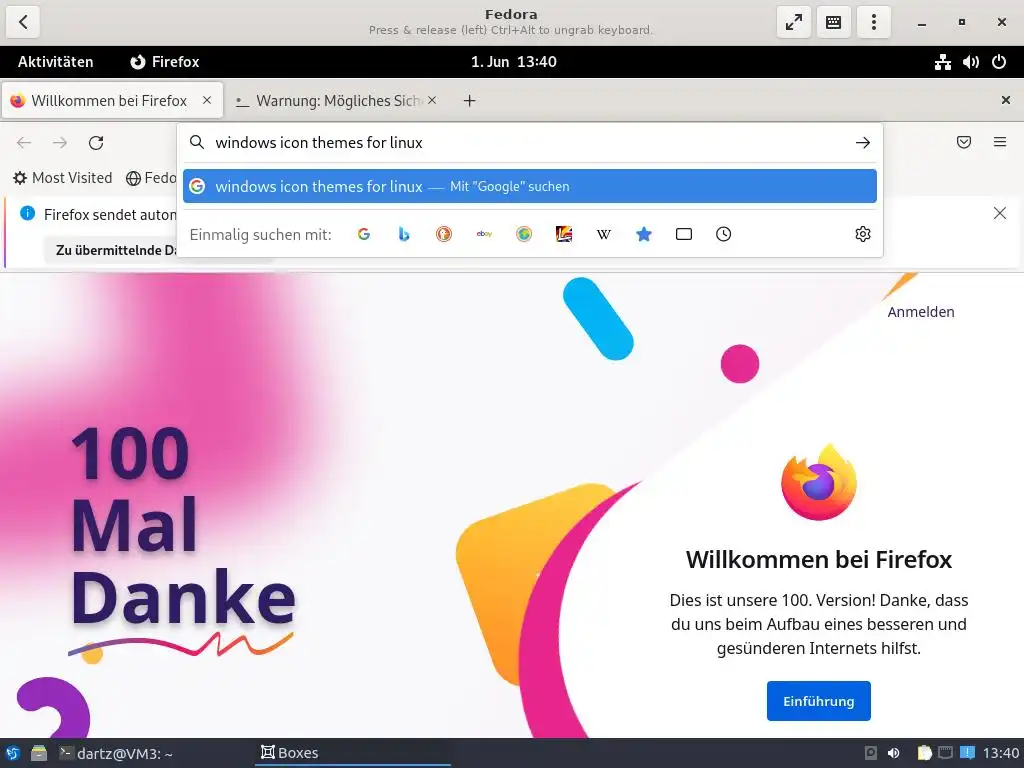This screenshot has width=1024, height=768.
Task: Search once with eBay
Action: point(484,234)
